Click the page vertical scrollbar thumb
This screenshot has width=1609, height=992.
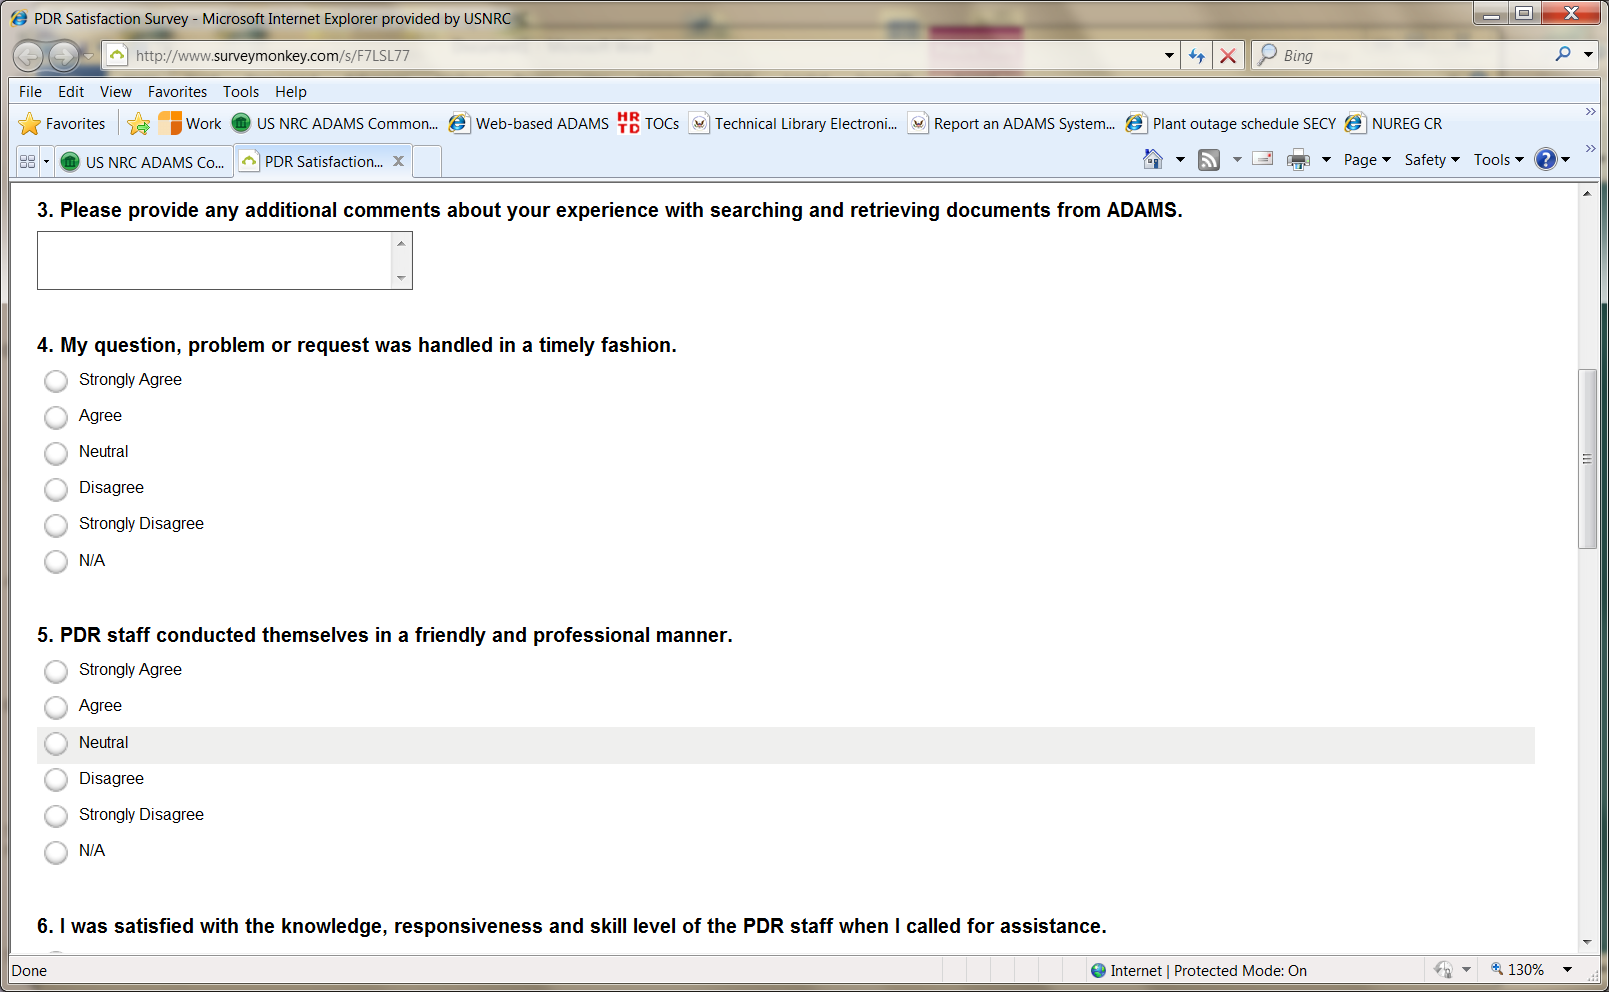tap(1587, 459)
